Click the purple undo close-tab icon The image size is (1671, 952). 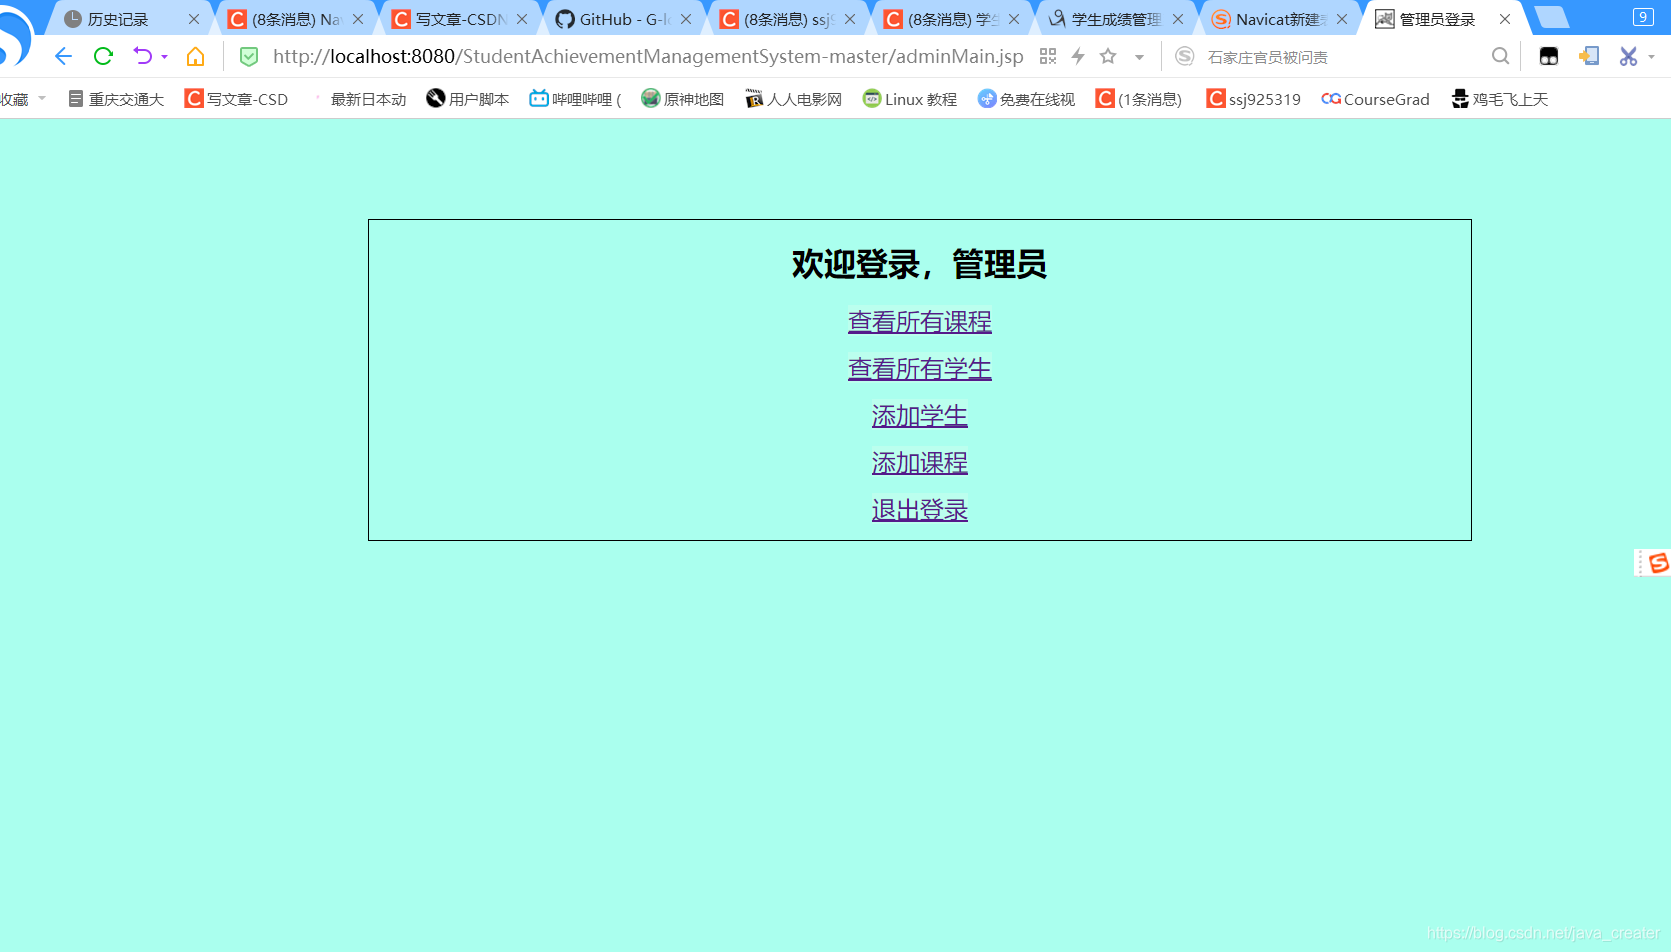point(143,57)
